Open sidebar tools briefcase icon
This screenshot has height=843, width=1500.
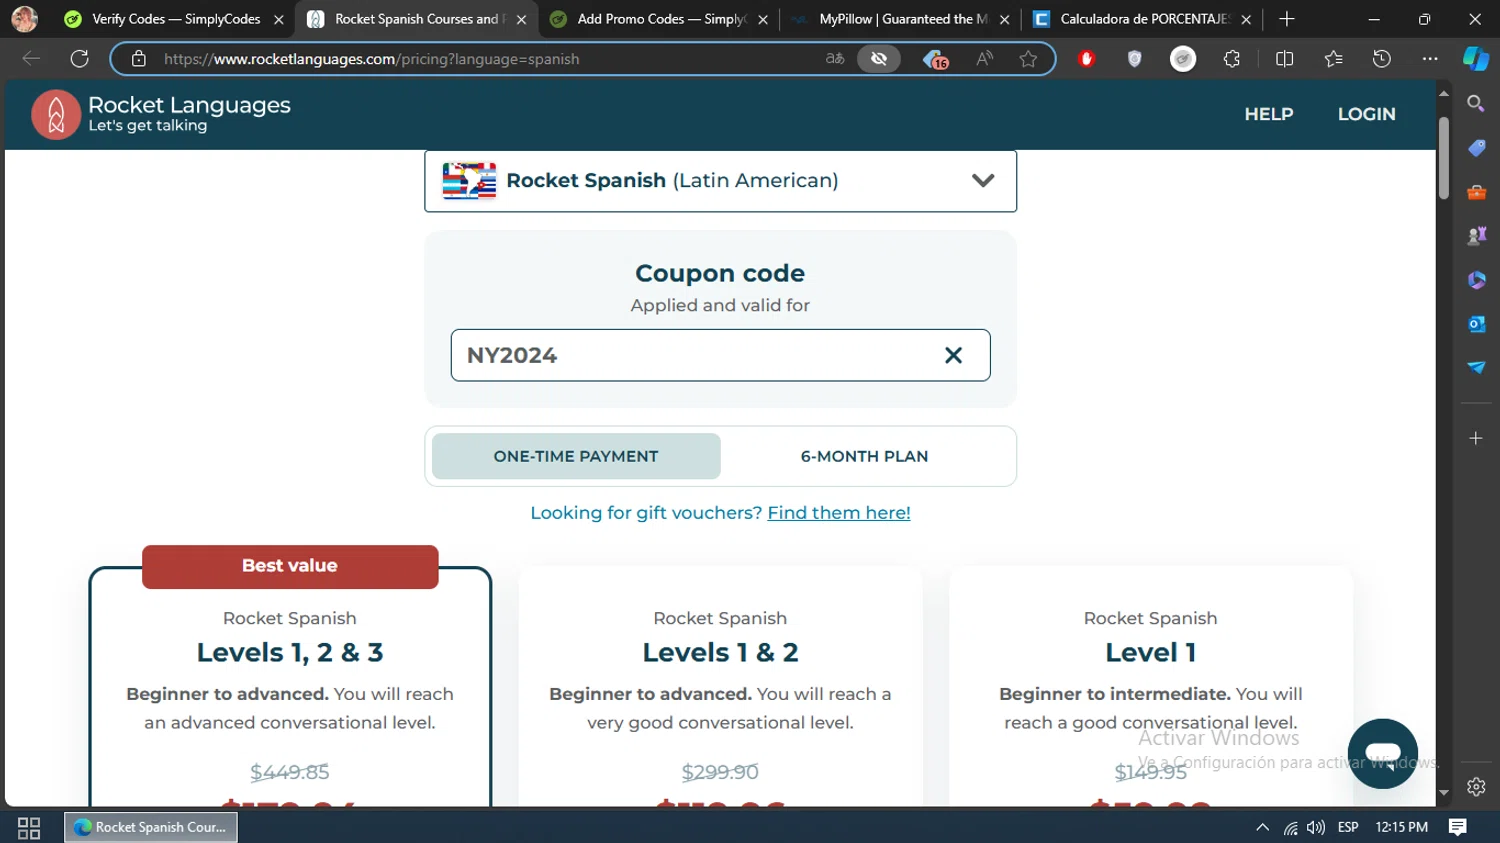point(1476,192)
